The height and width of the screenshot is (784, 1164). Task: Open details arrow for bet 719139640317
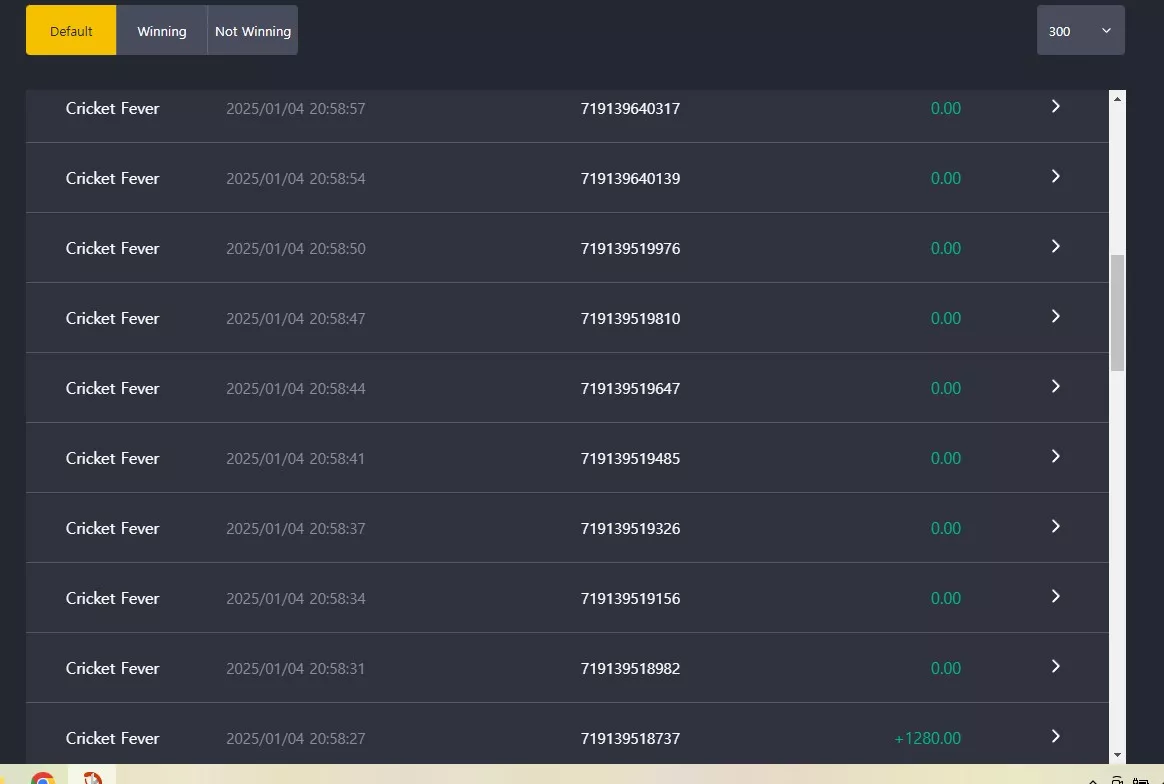click(1055, 106)
